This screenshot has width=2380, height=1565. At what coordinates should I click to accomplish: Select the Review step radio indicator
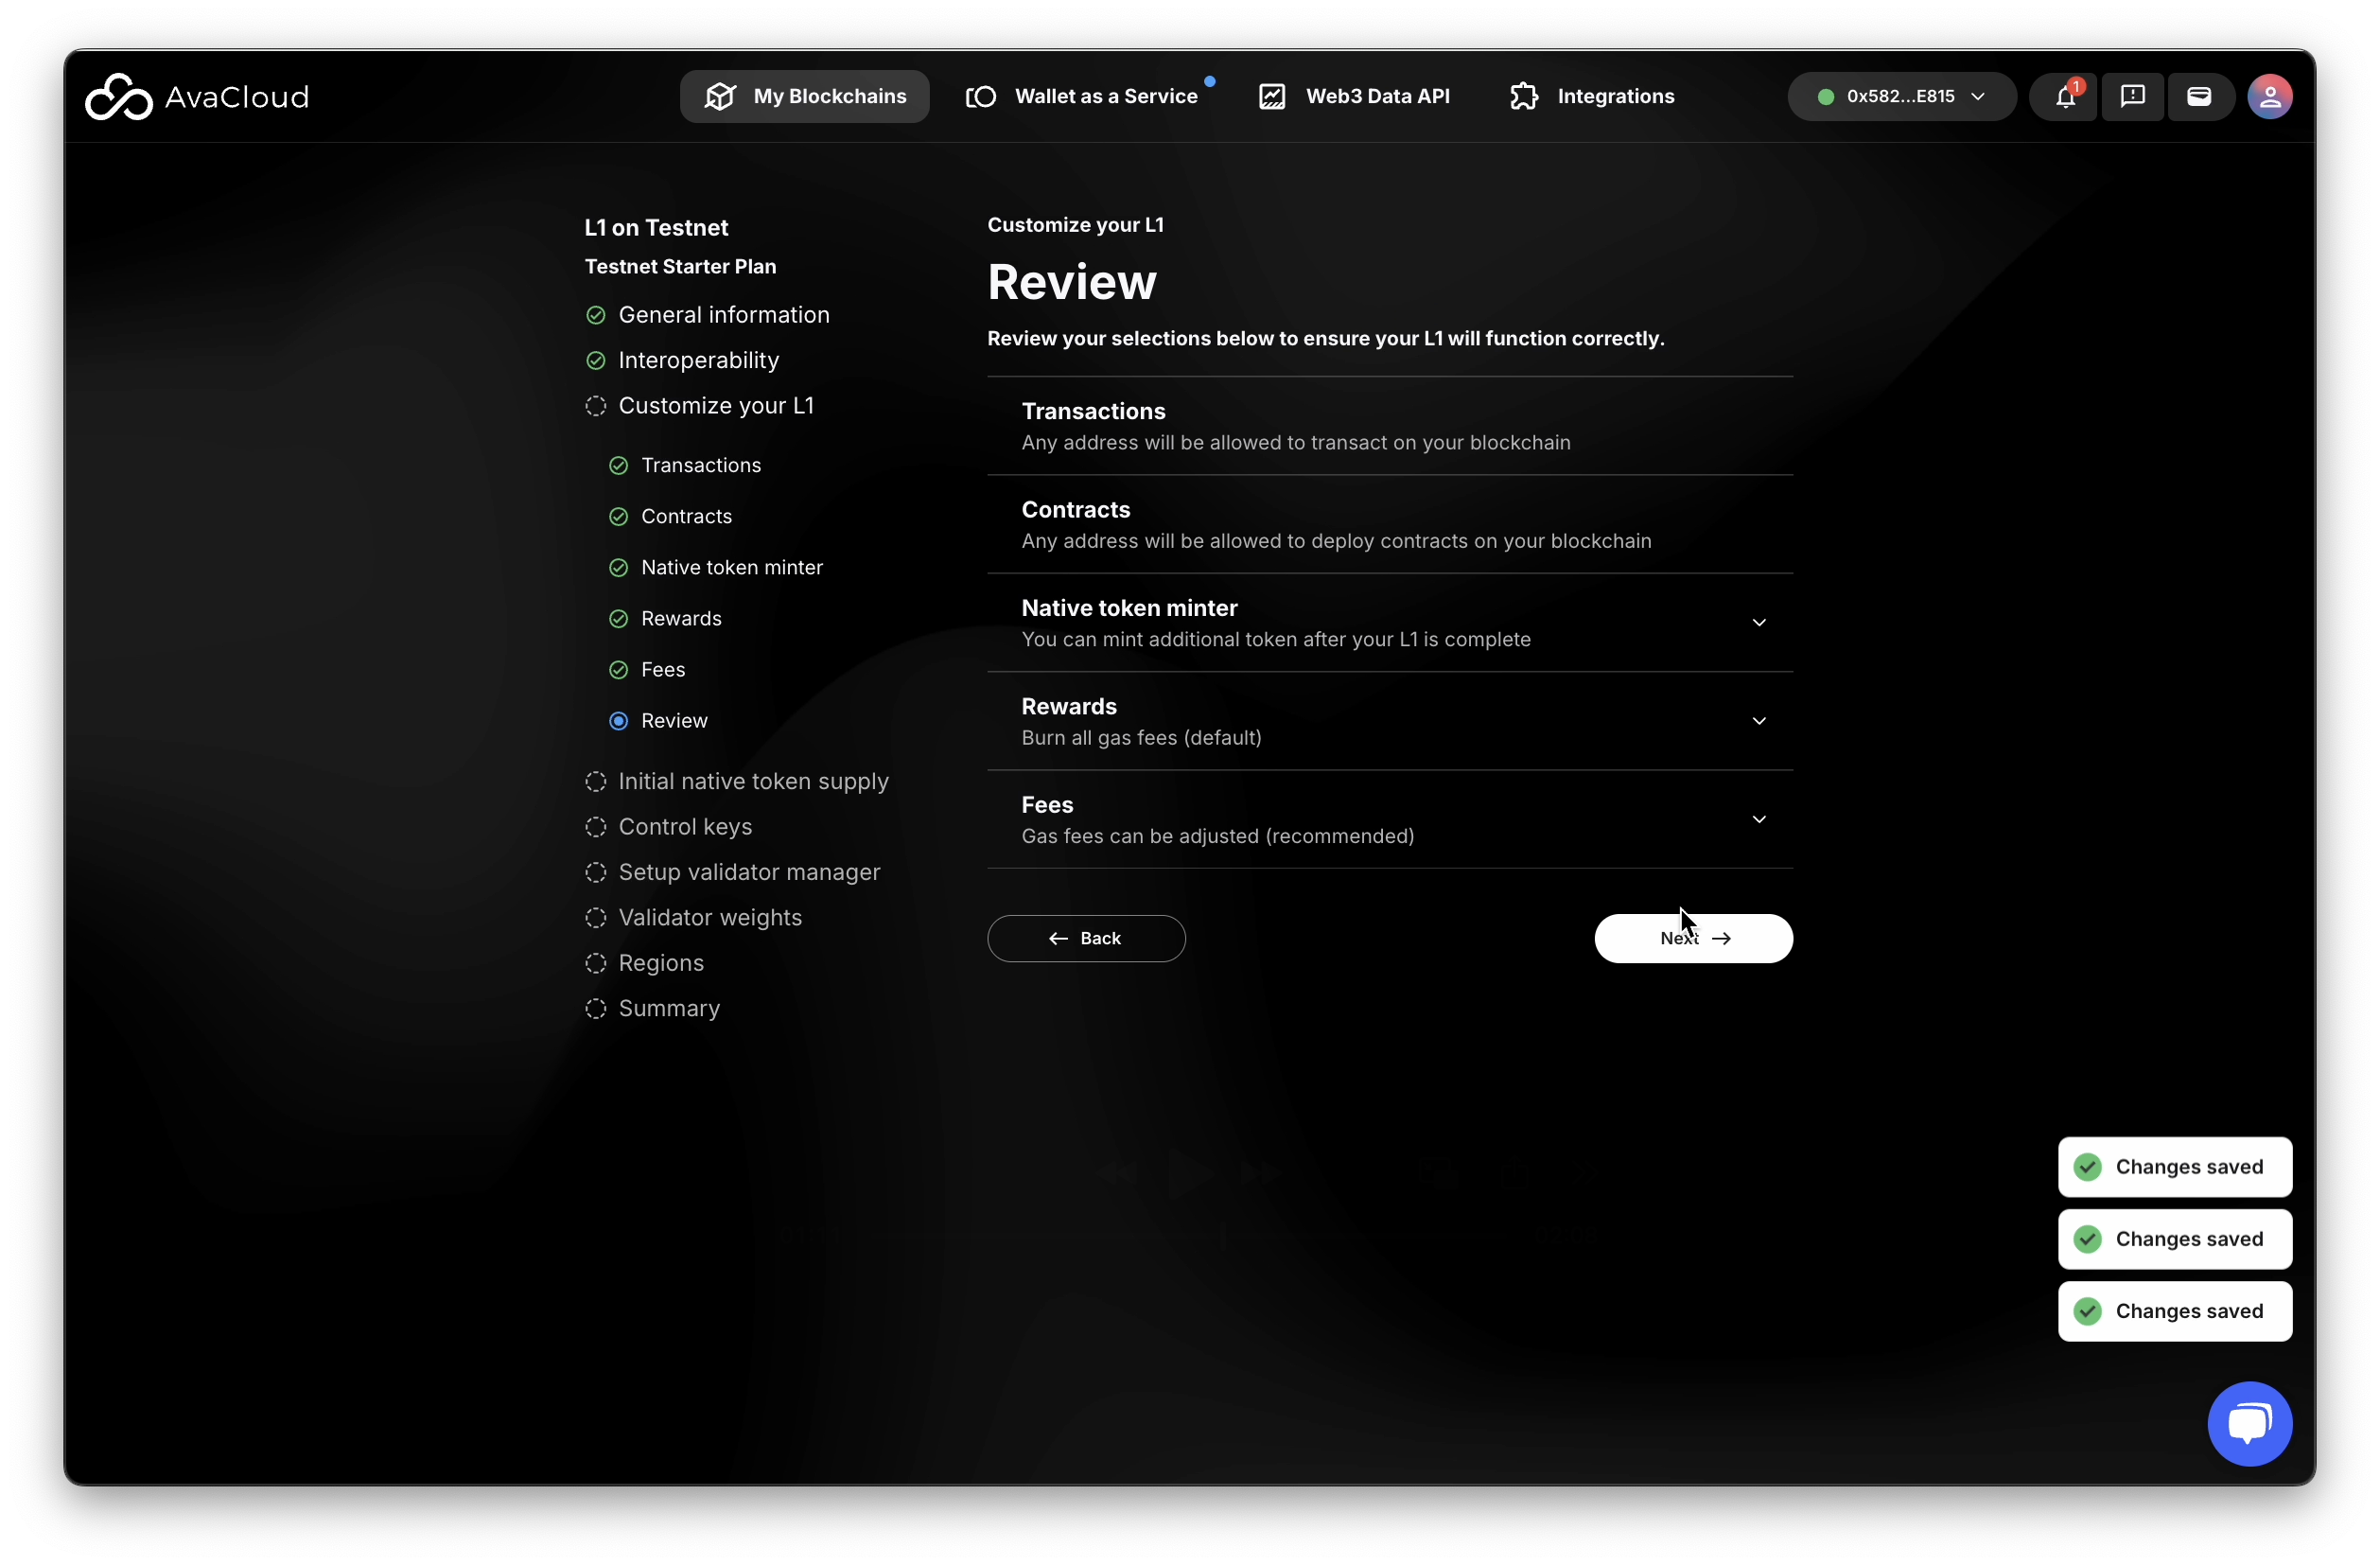pyautogui.click(x=619, y=721)
